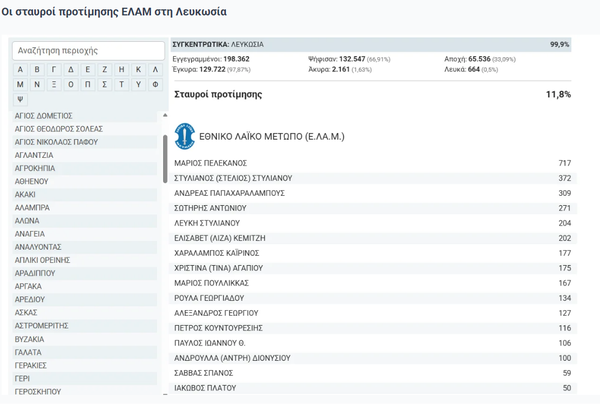Select region ΑΓΙΟΣ ΝΙΚΟΛΑΟΣ ΠΑΦΟΥ
The image size is (600, 407).
pyautogui.click(x=85, y=142)
